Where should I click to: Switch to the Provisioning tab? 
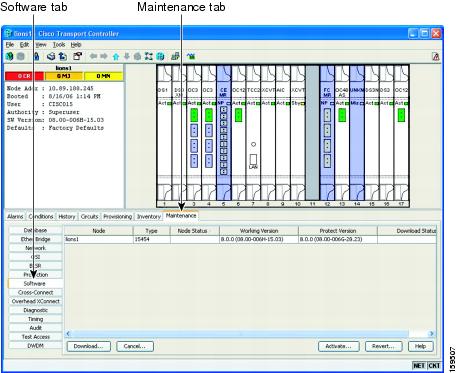(117, 217)
